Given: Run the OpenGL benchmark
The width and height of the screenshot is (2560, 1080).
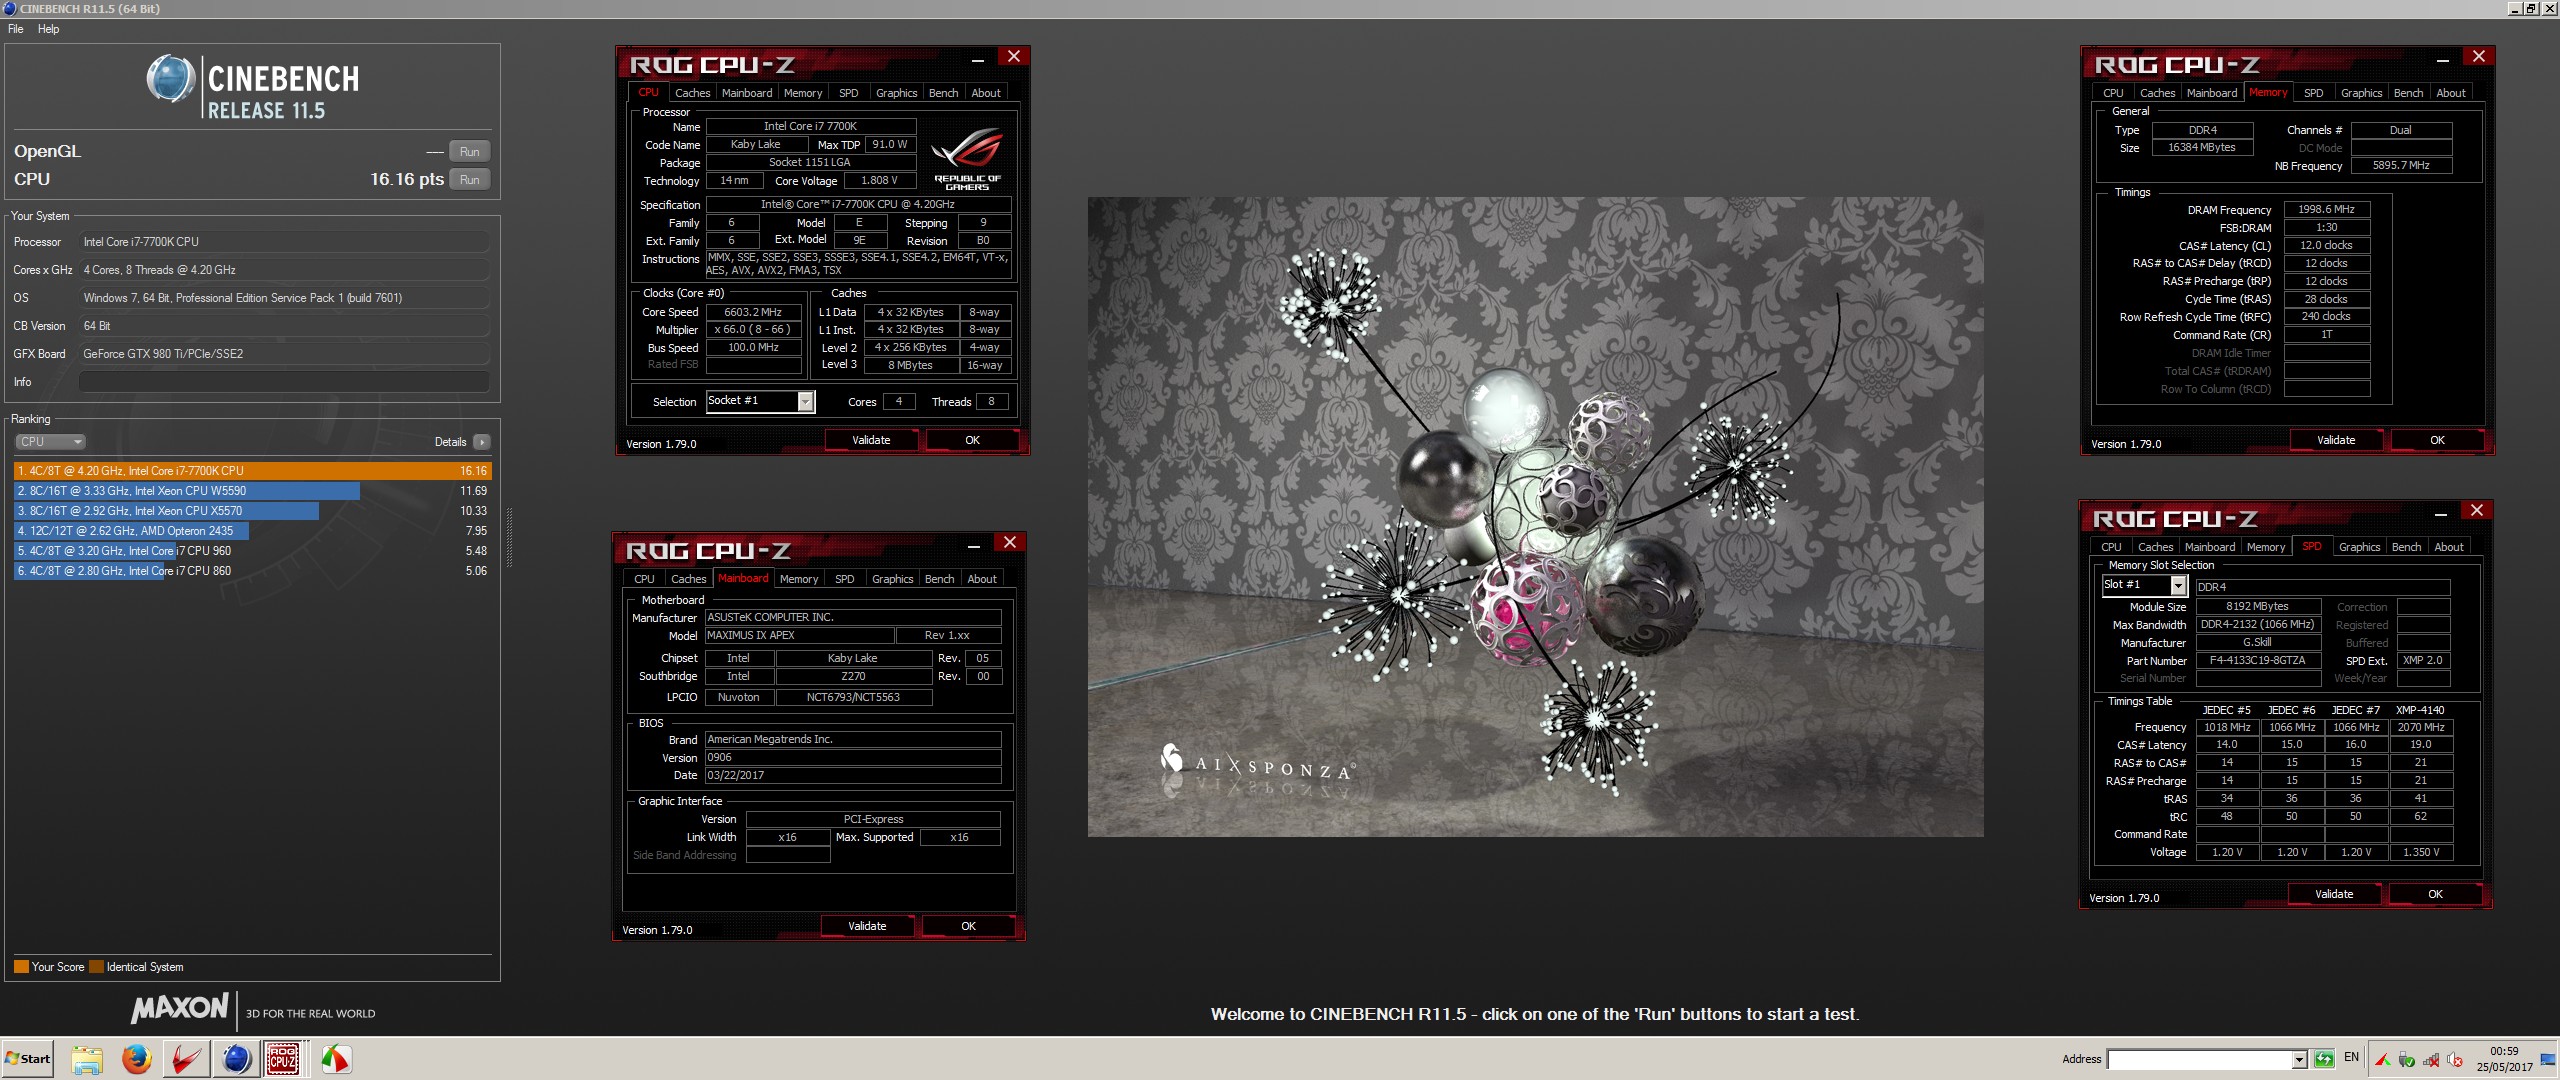Looking at the screenshot, I should pos(469,152).
